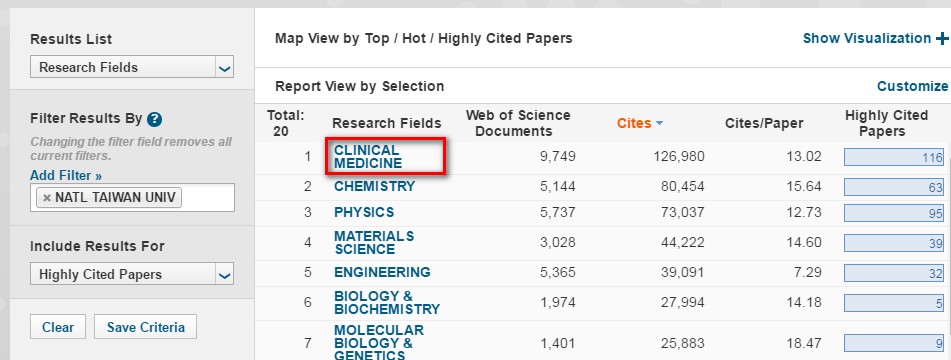Open the PHYSICS research field
The height and width of the screenshot is (360, 951).
click(x=364, y=212)
